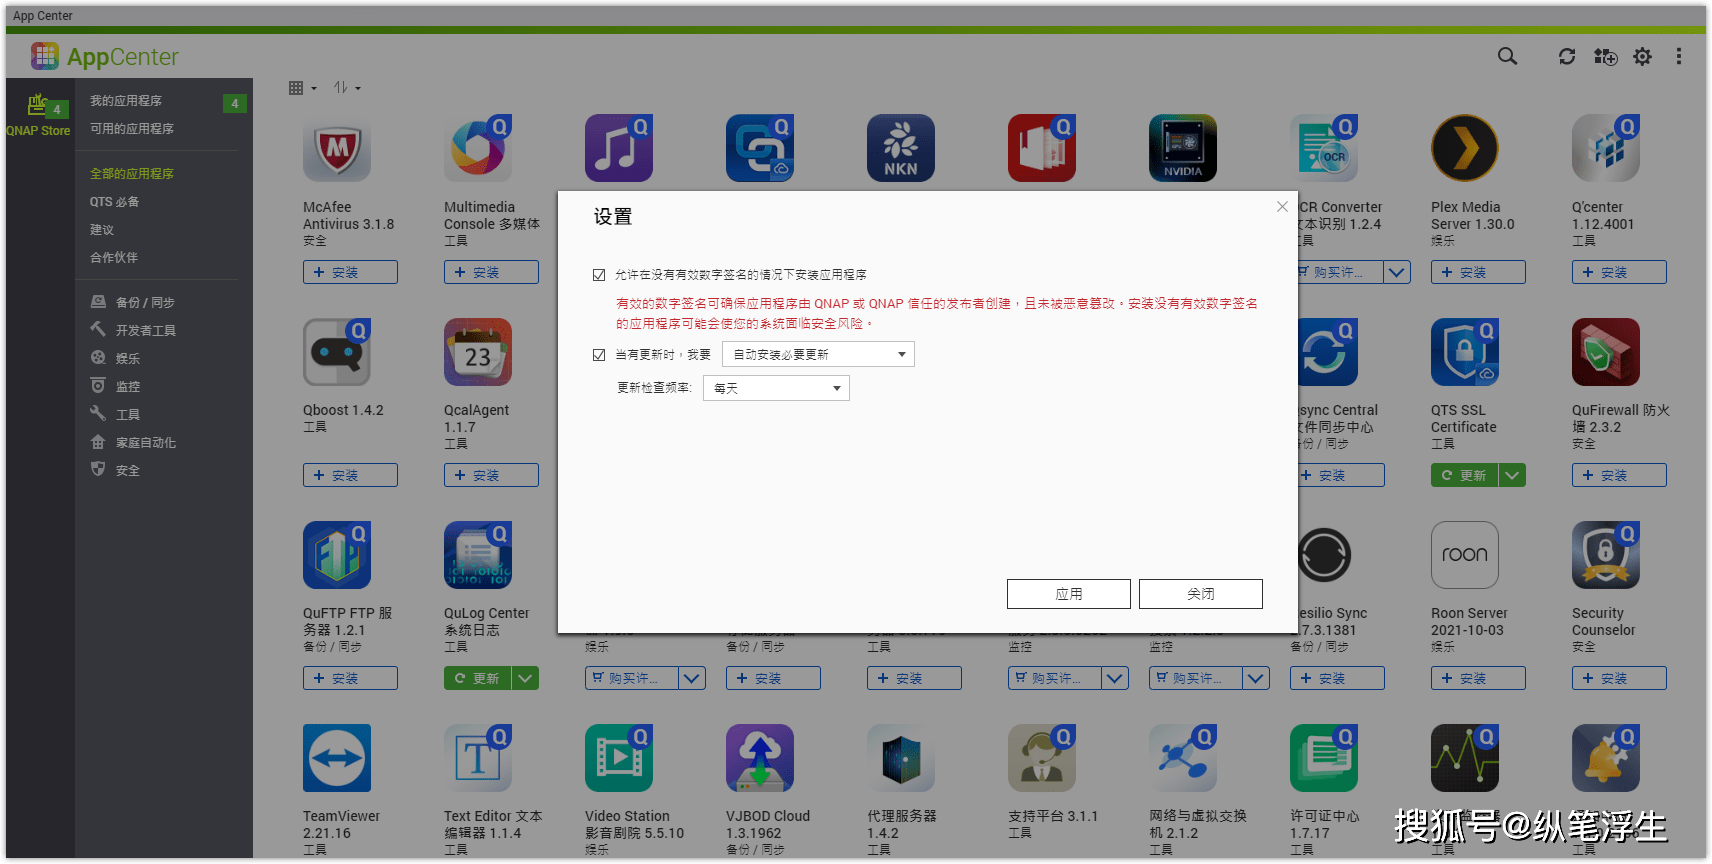
Task: Update QTS SSL Certificate 更新 button
Action: 1465,475
